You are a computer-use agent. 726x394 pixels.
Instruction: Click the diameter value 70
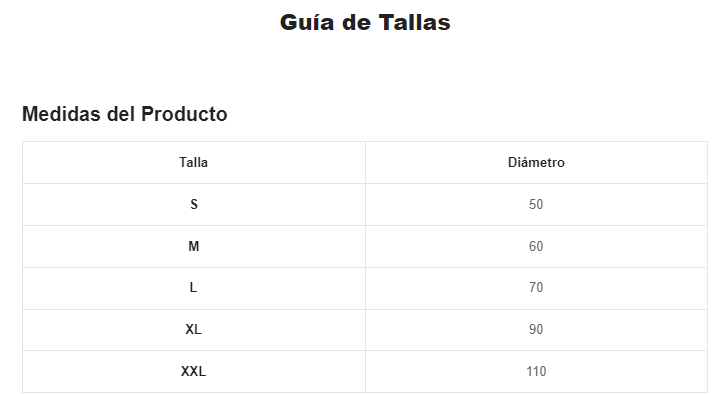536,288
